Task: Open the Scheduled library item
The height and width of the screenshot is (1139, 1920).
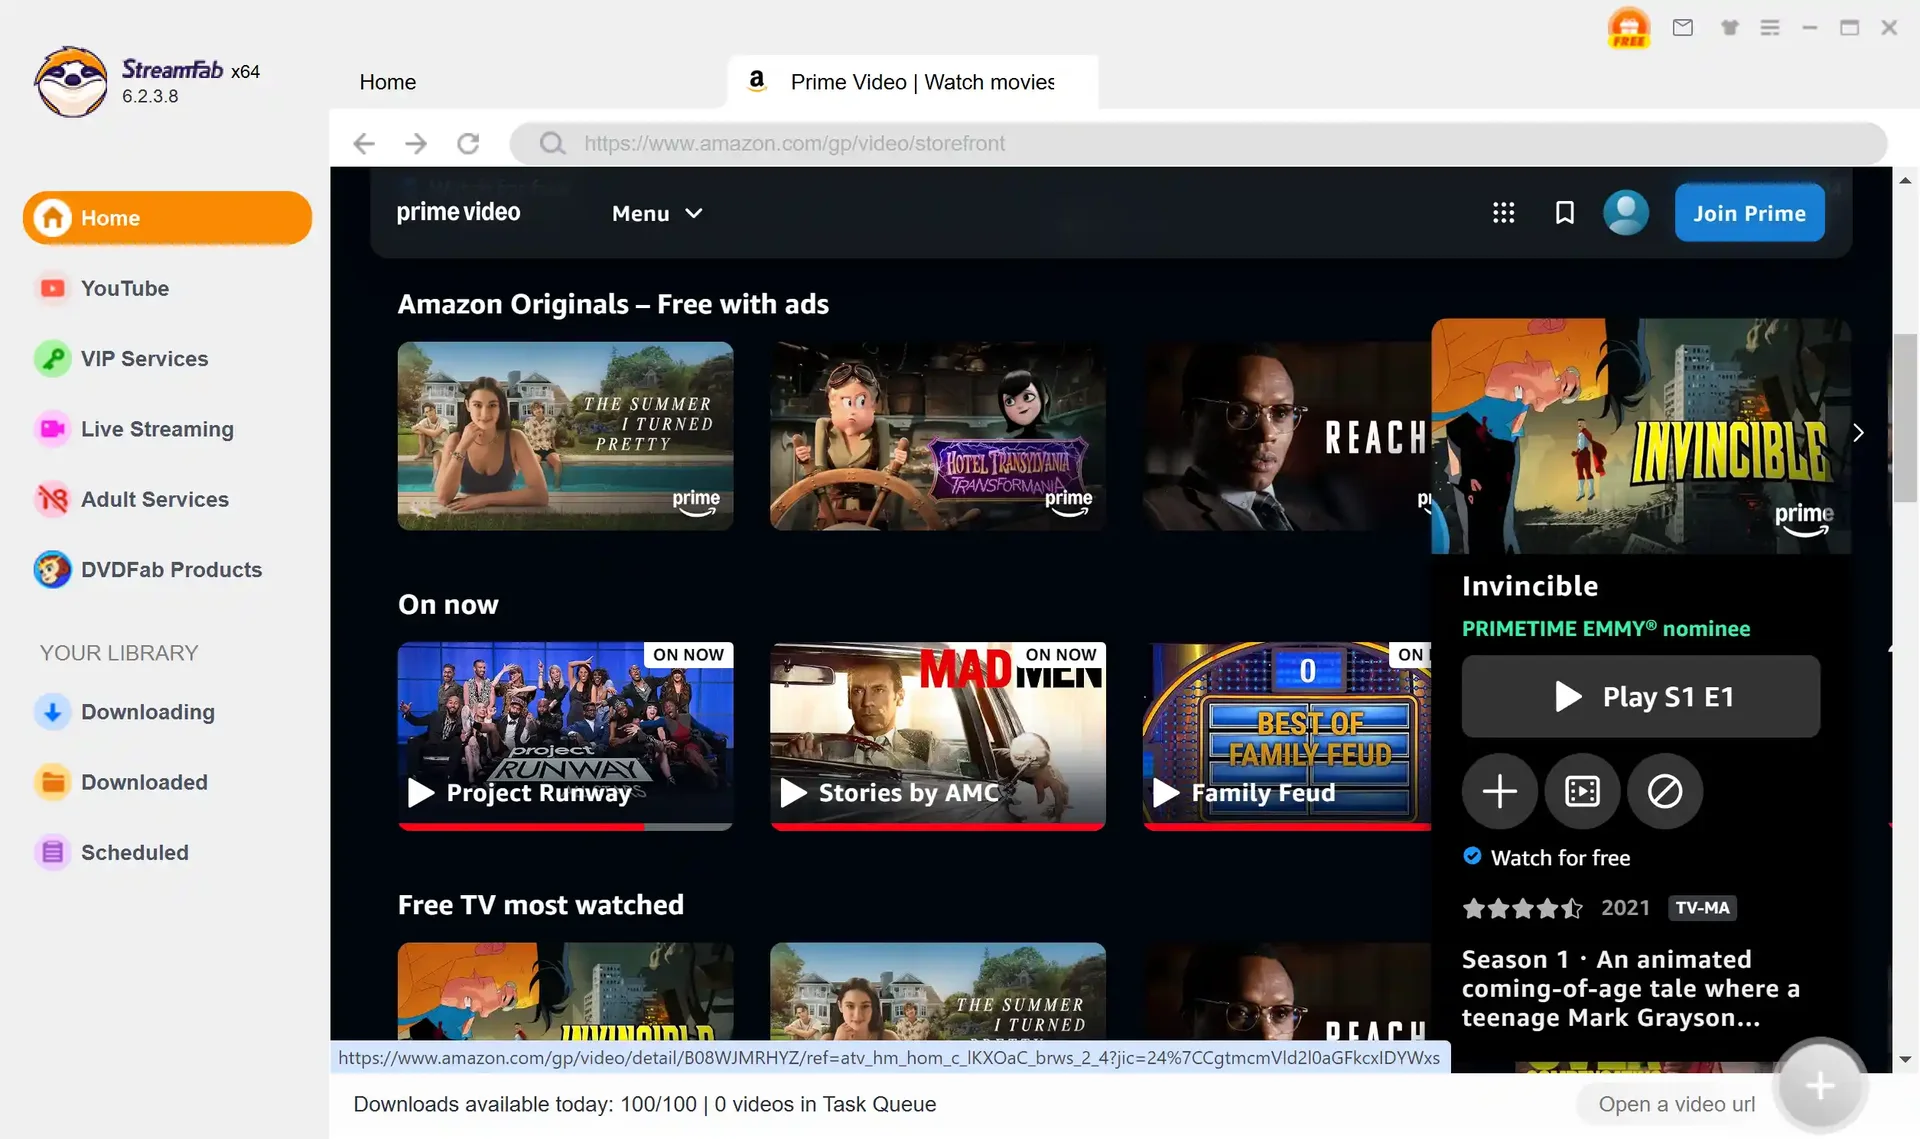Action: [x=134, y=853]
